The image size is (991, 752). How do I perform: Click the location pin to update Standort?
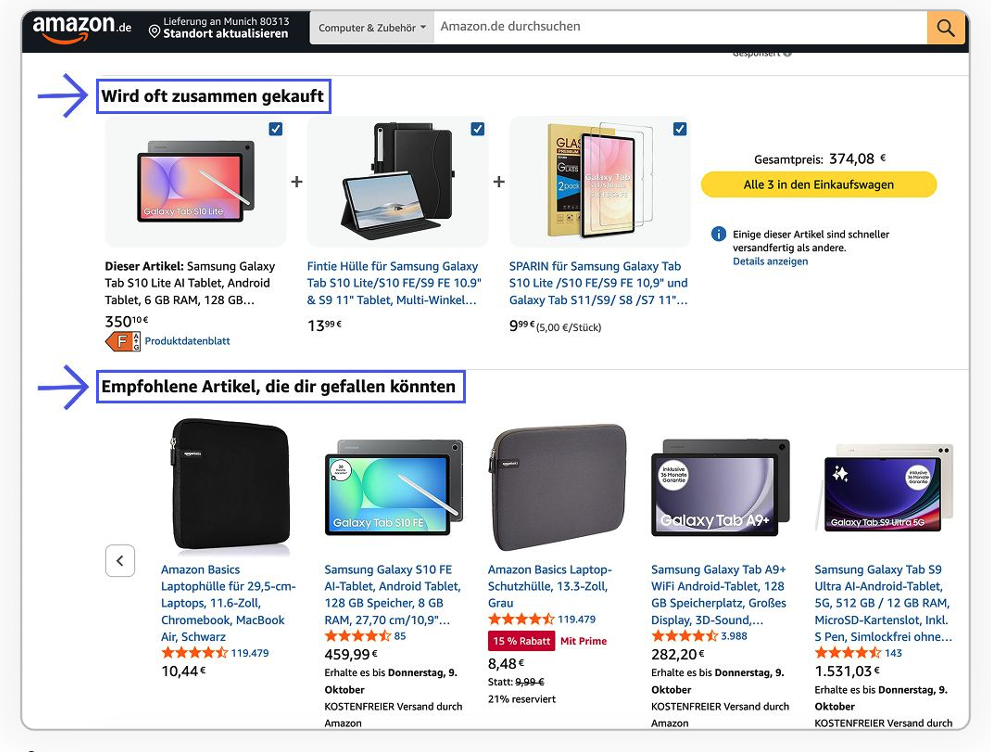pos(153,31)
